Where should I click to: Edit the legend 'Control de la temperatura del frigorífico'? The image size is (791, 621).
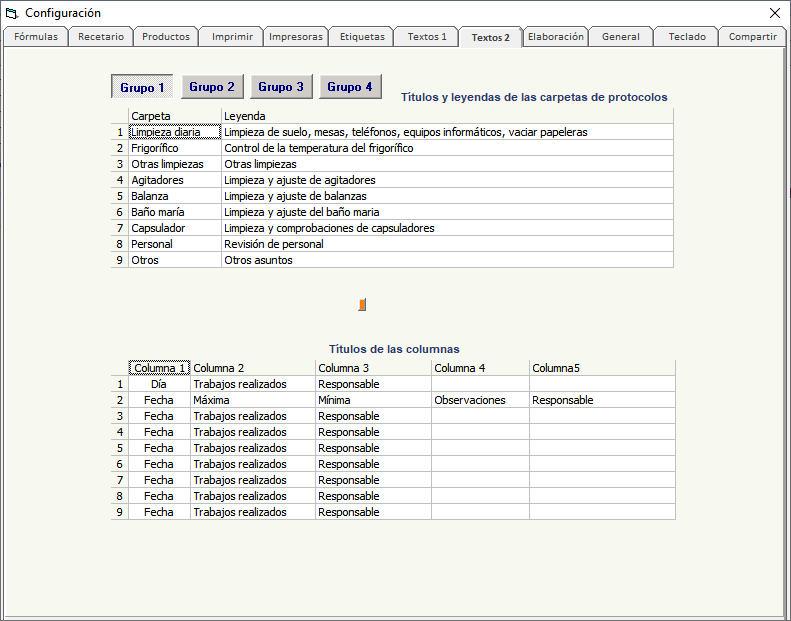(x=447, y=148)
